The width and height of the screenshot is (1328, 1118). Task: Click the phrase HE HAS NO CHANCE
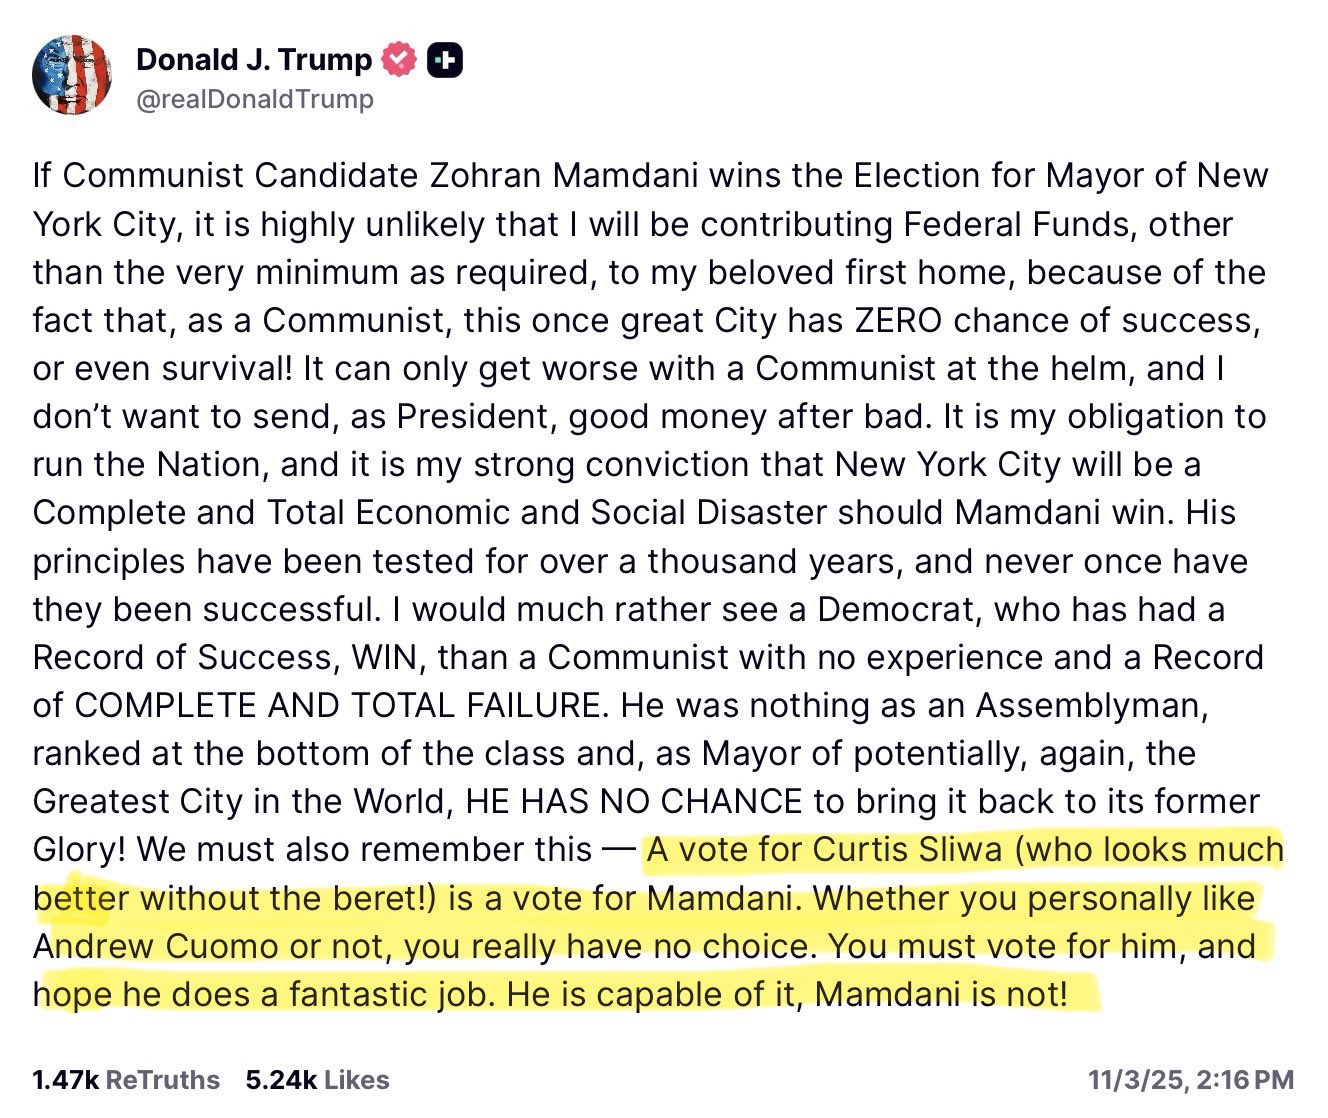pos(634,802)
